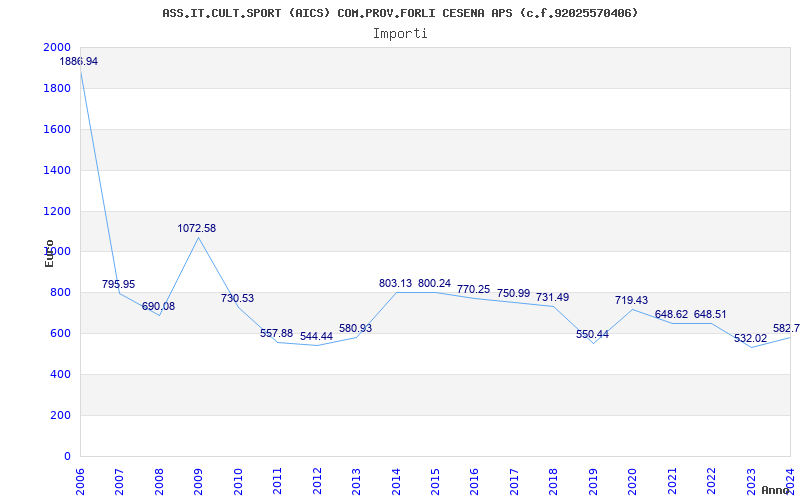Image resolution: width=800 pixels, height=500 pixels.
Task: Select the x-axis year 2017
Action: pos(514,480)
